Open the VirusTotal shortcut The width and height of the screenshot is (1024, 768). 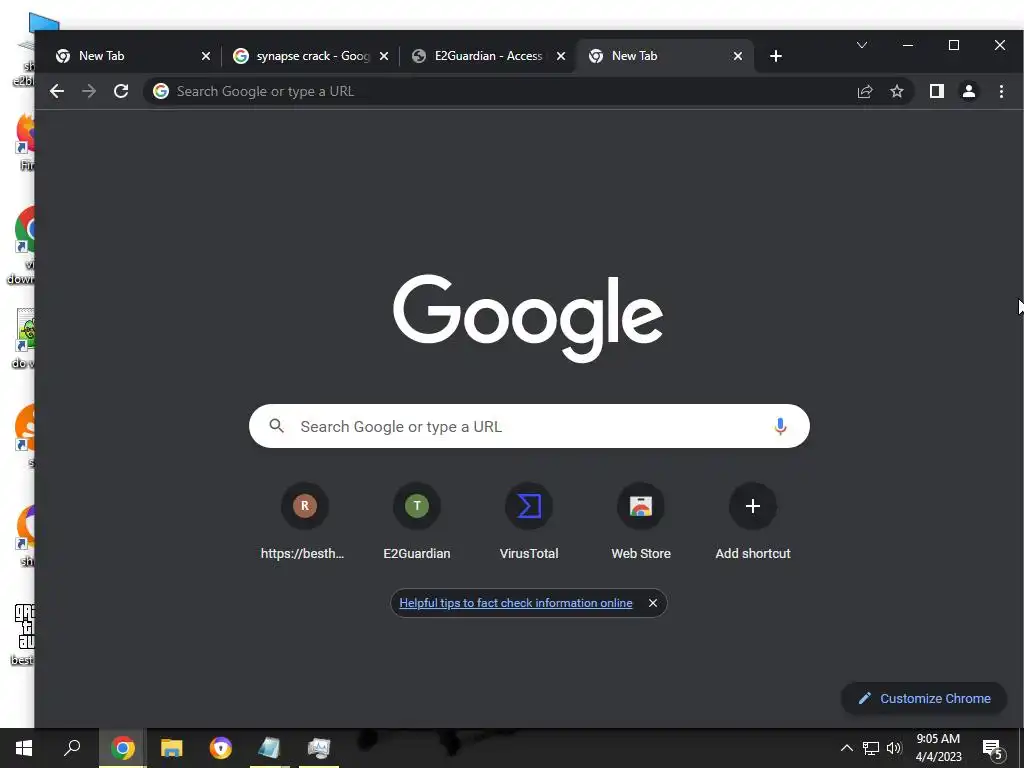tap(529, 522)
